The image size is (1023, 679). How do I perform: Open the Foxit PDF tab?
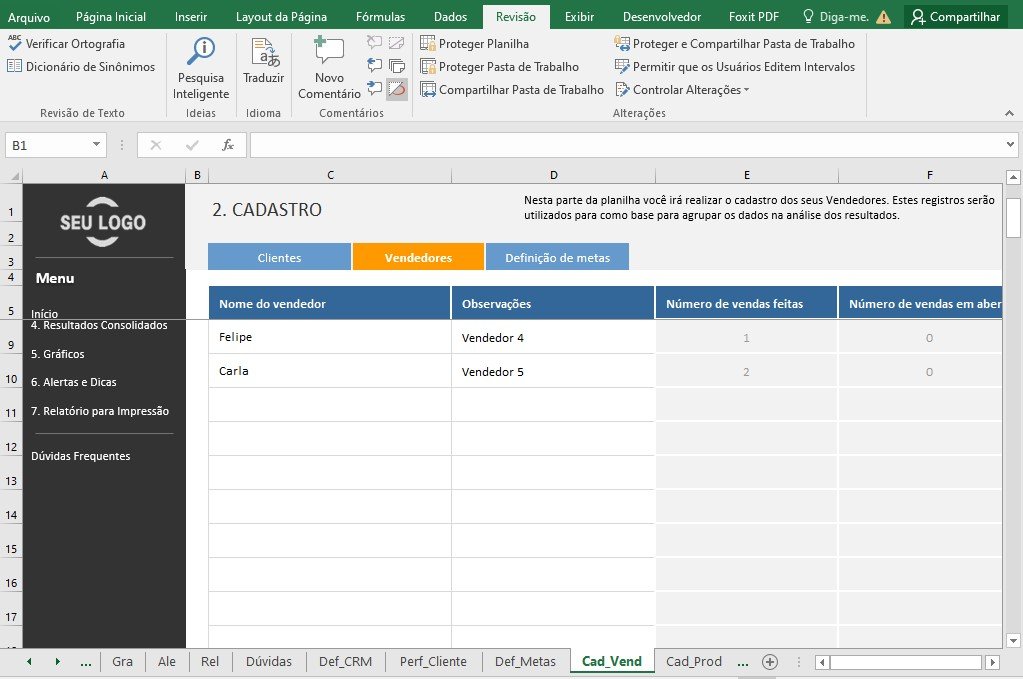tap(754, 17)
